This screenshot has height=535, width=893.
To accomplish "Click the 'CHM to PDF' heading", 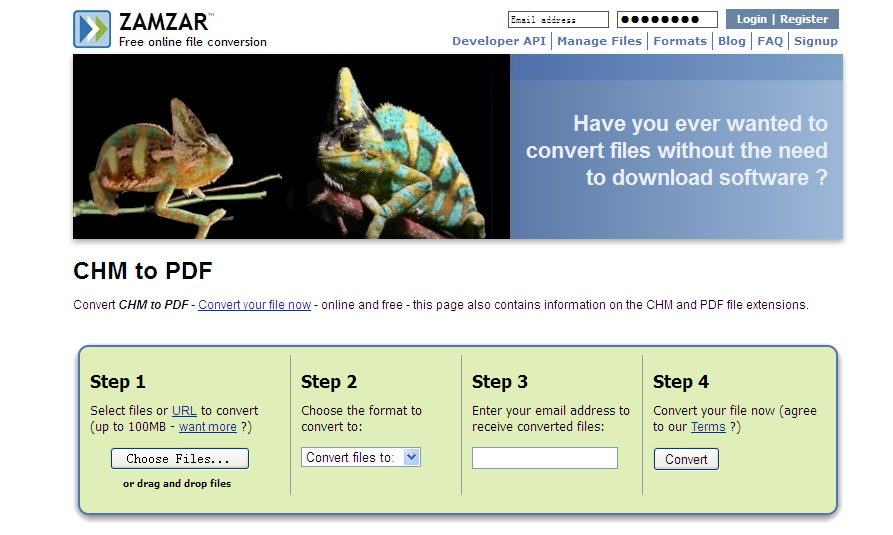I will tap(143, 271).
